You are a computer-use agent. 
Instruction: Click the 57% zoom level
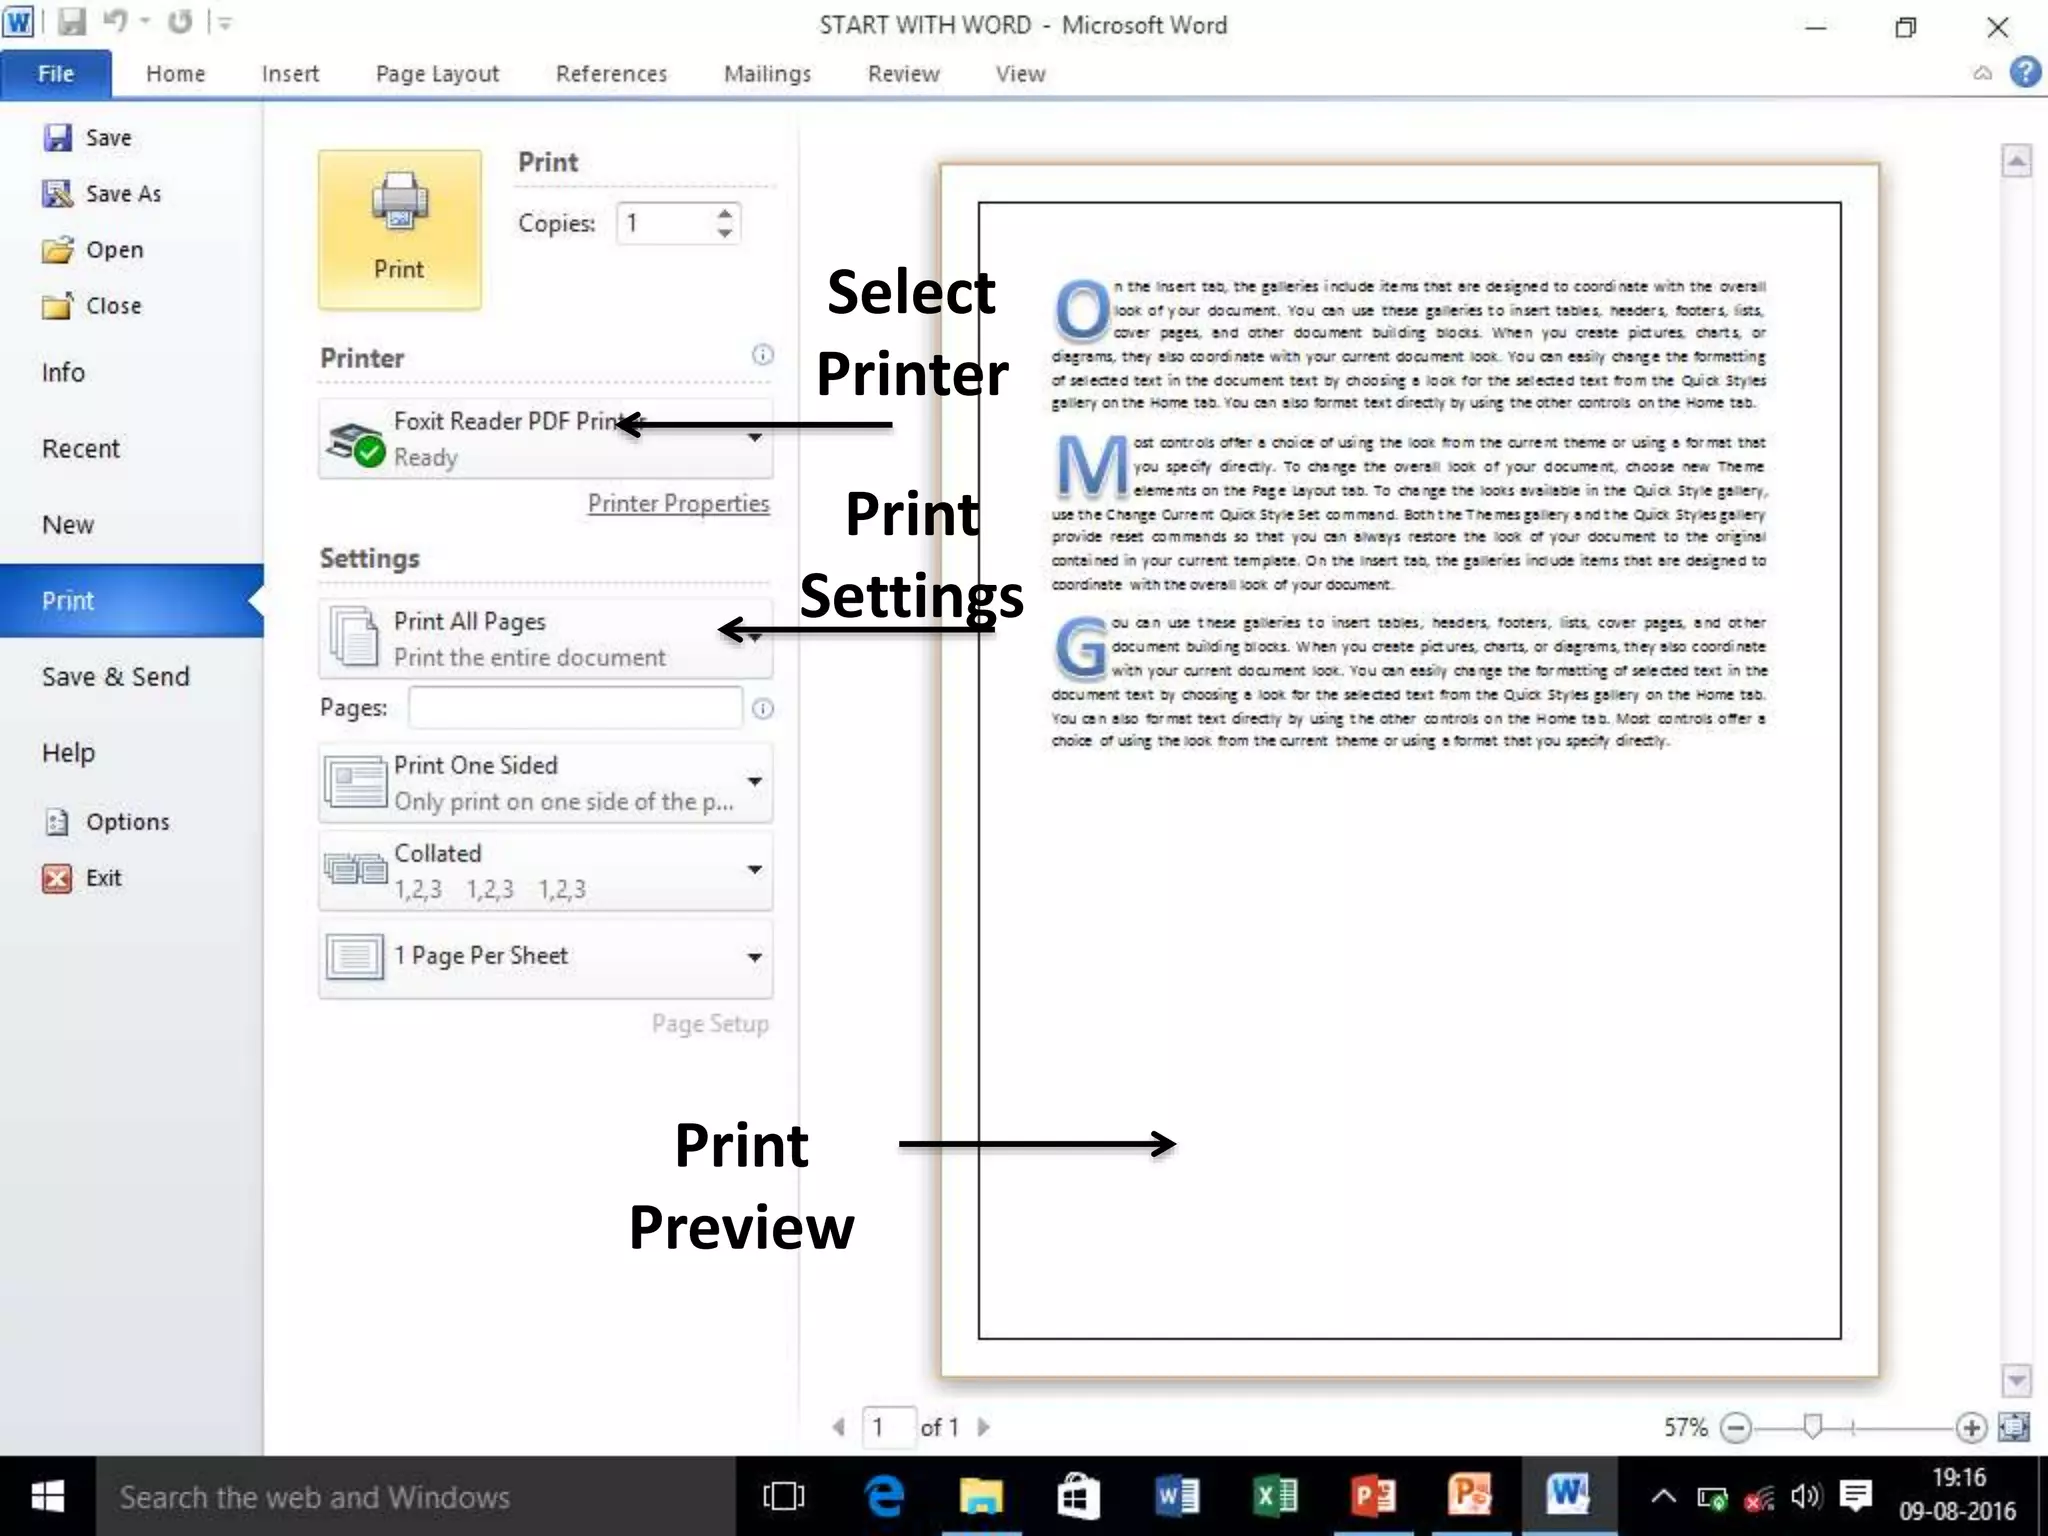(1685, 1427)
